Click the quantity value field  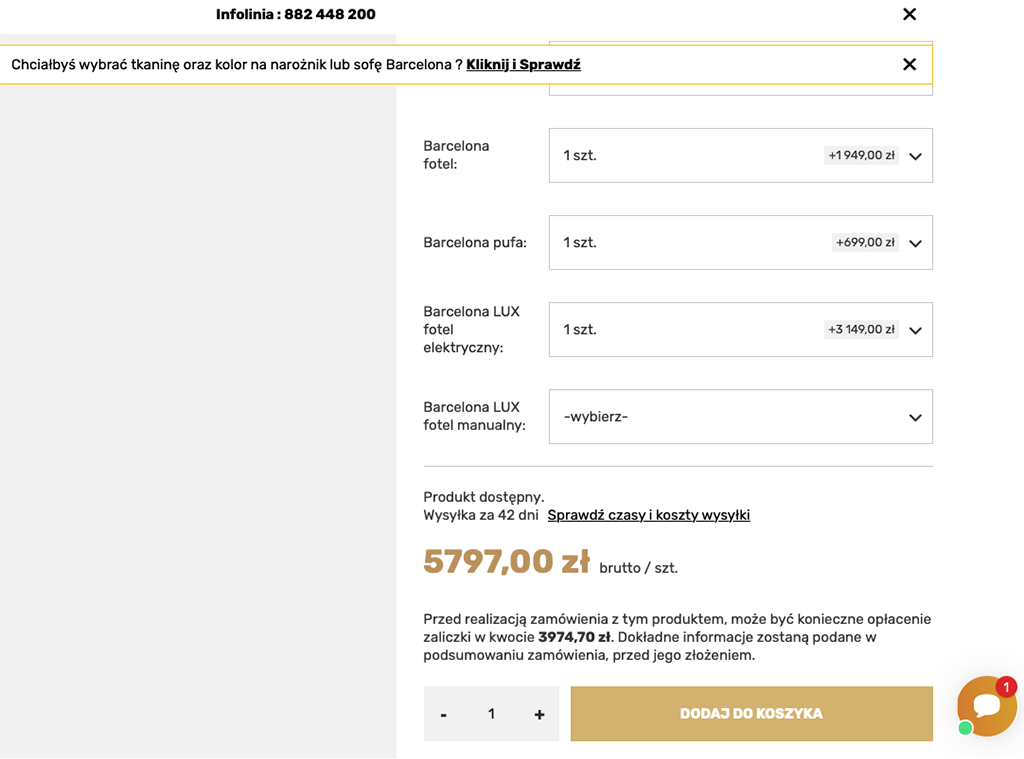[x=491, y=713]
